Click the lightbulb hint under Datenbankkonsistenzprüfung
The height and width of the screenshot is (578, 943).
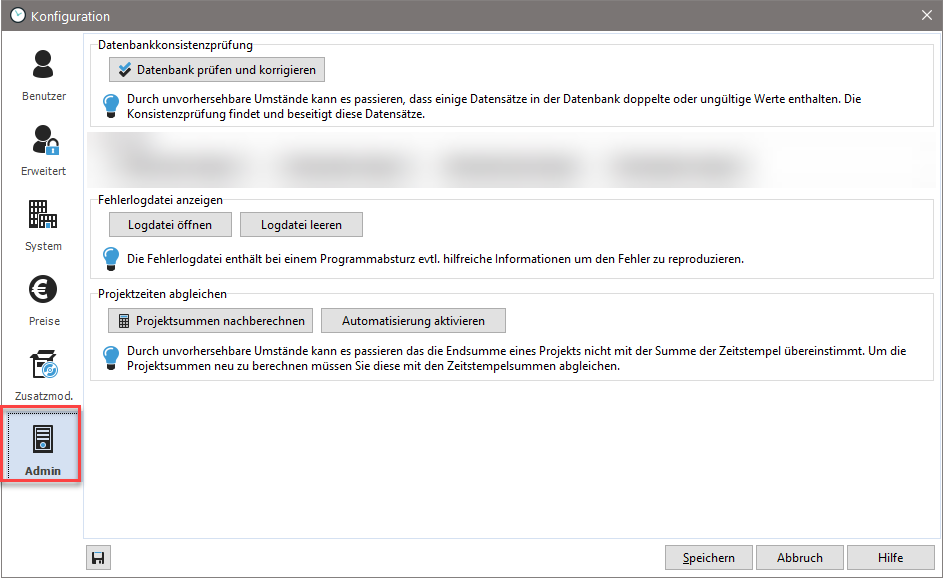click(111, 104)
